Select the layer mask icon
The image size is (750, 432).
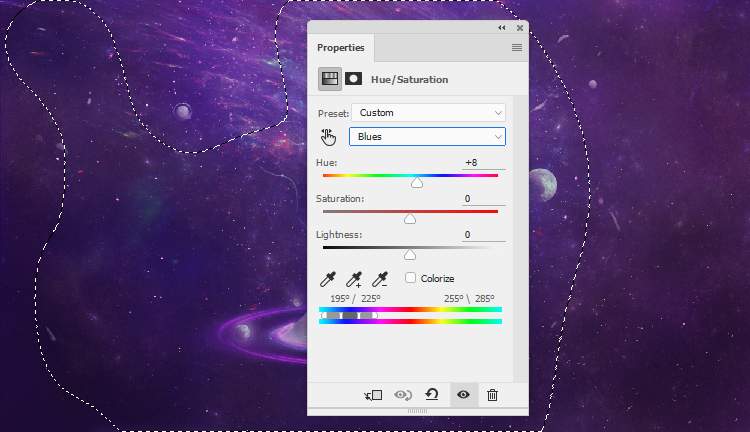point(354,79)
